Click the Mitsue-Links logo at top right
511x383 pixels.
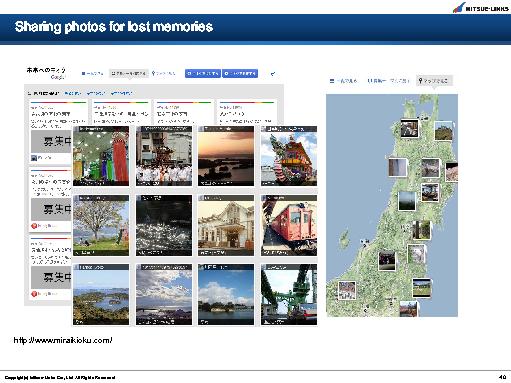click(480, 8)
